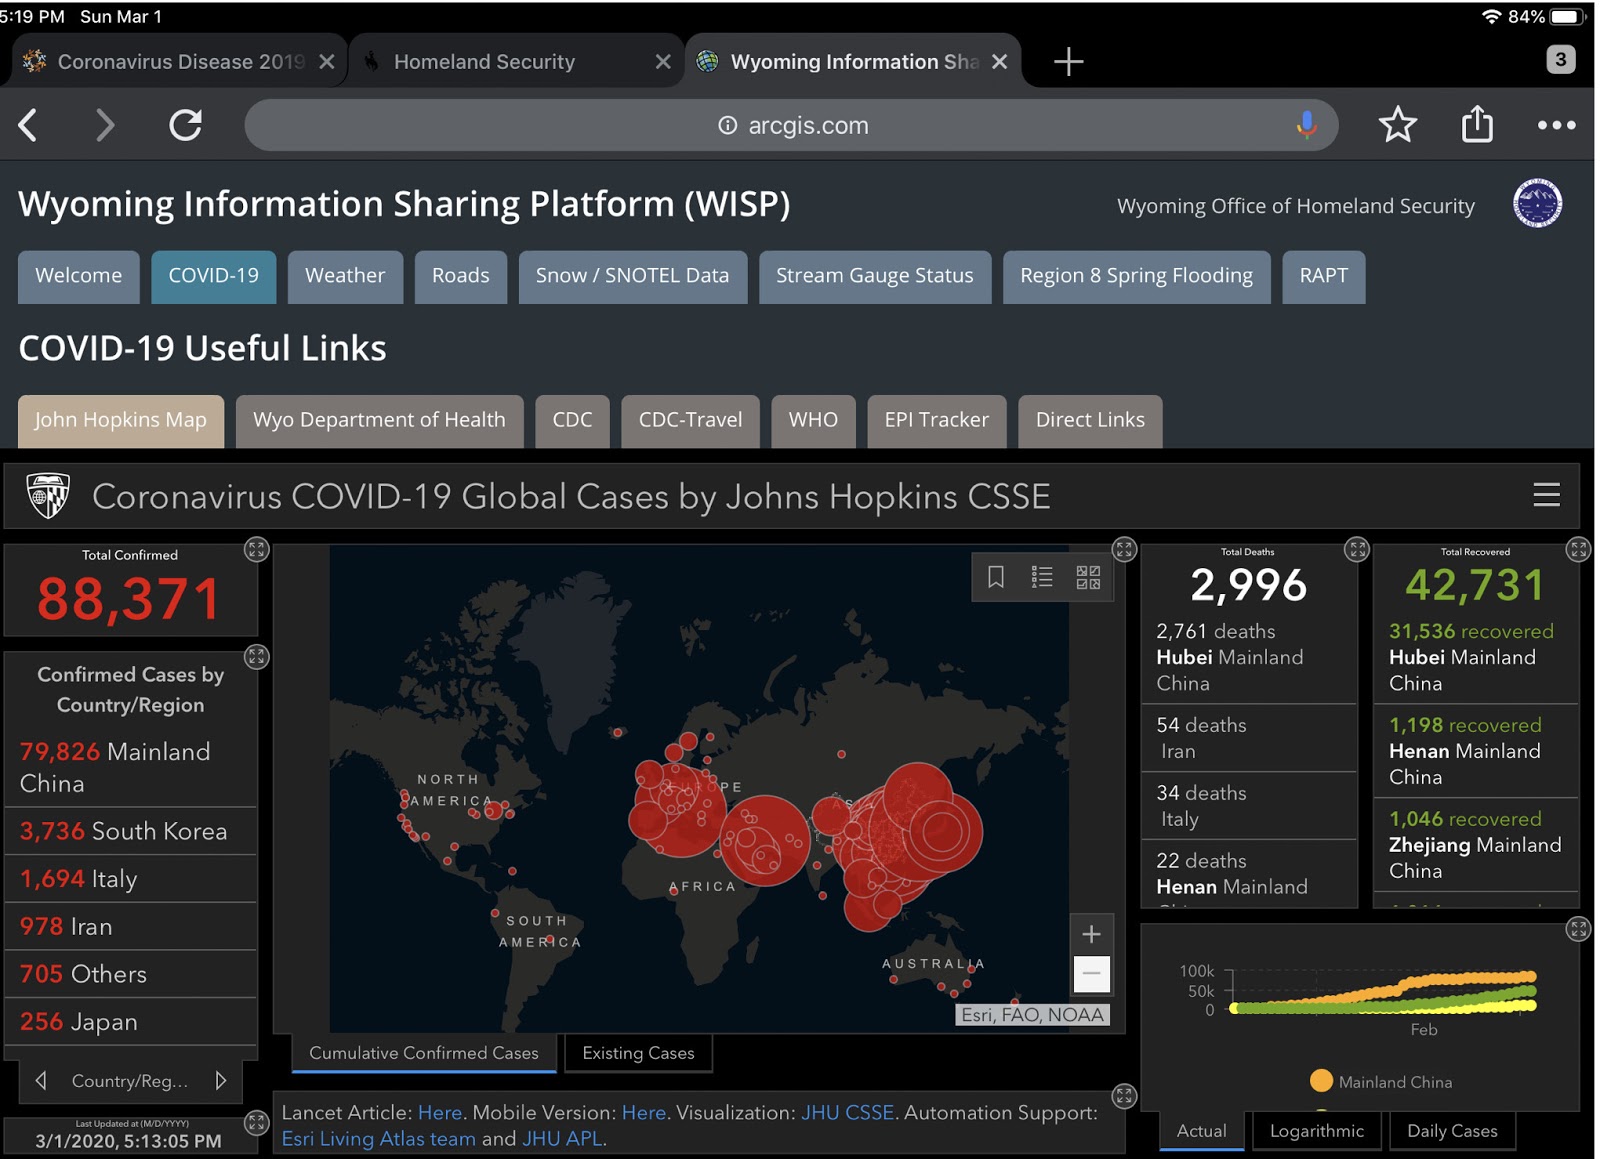
Task: Open the basemap gallery grid icon
Action: 1088,577
